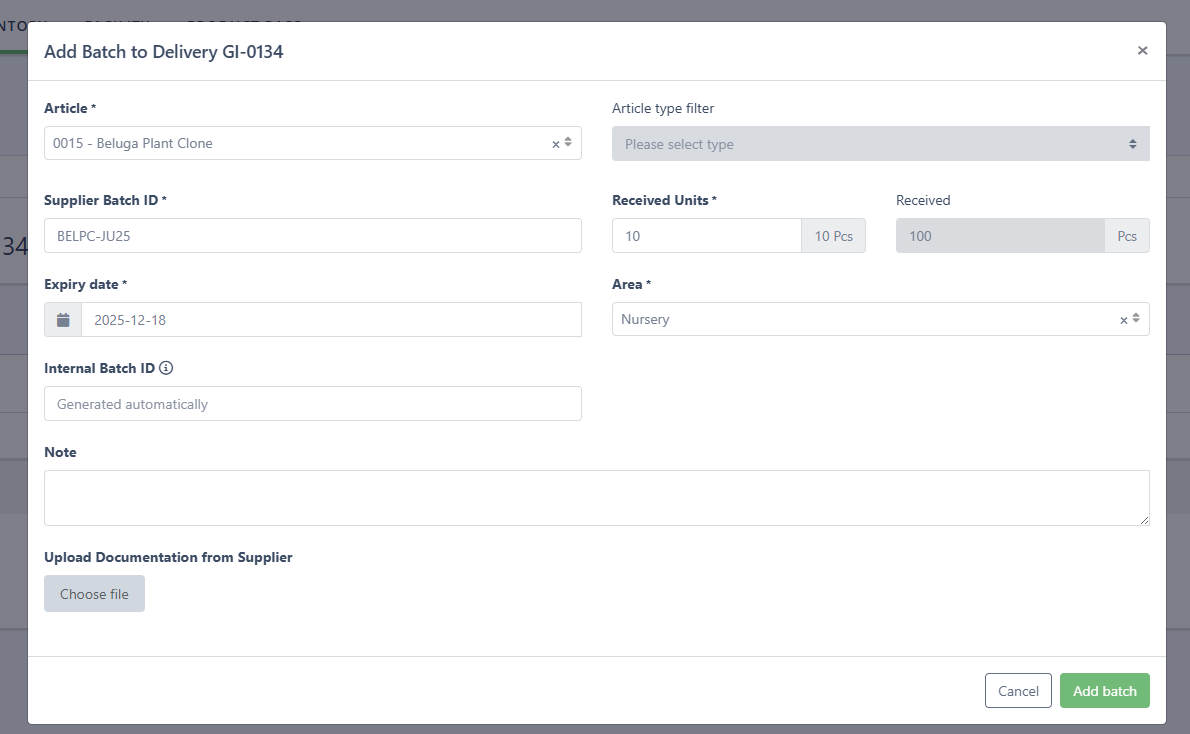Click the Area field up-down arrows
Screen dimensions: 1190x734
click(x=1136, y=319)
